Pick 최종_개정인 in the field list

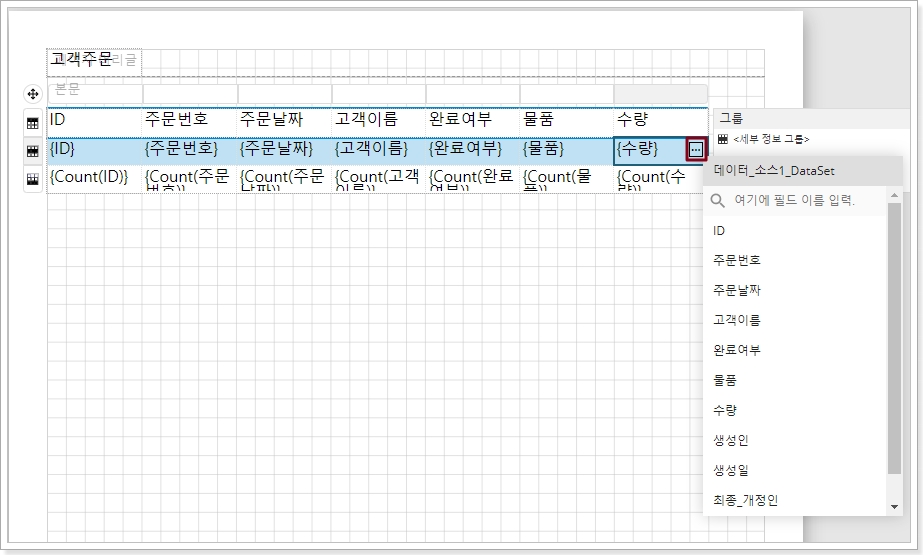(x=745, y=500)
